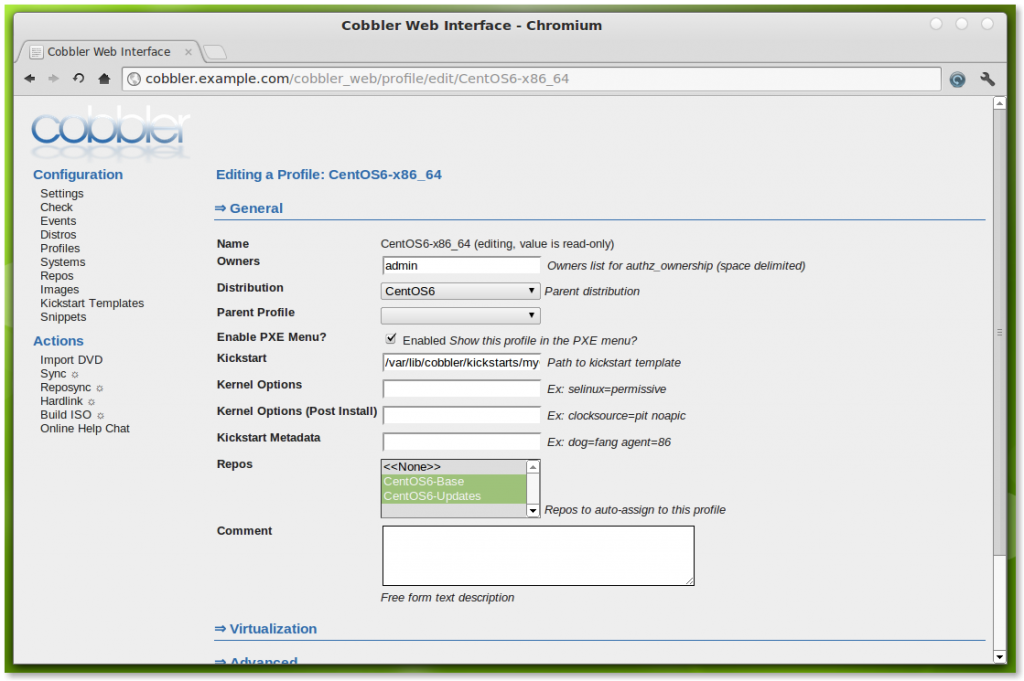Screen dimensions: 1024x681
Task: Click the browser reload icon
Action: [79, 79]
